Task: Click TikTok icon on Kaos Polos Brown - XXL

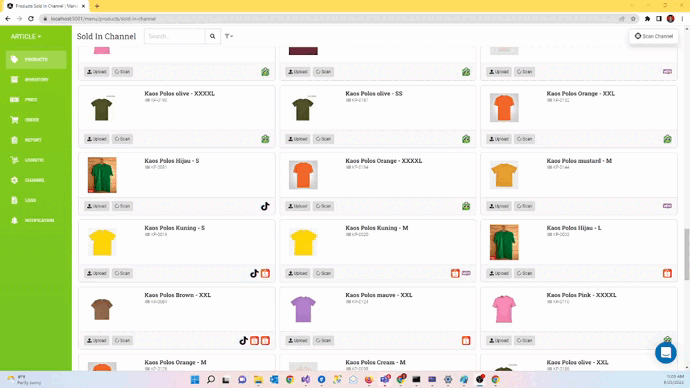Action: (243, 340)
